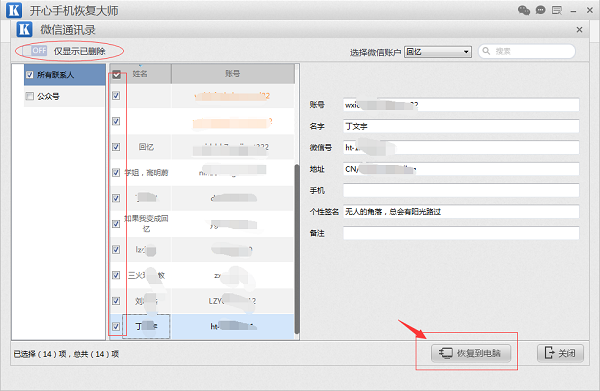Image resolution: width=600 pixels, height=391 pixels.
Task: Open the 选择微信账户 dropdown
Action: [x=438, y=52]
